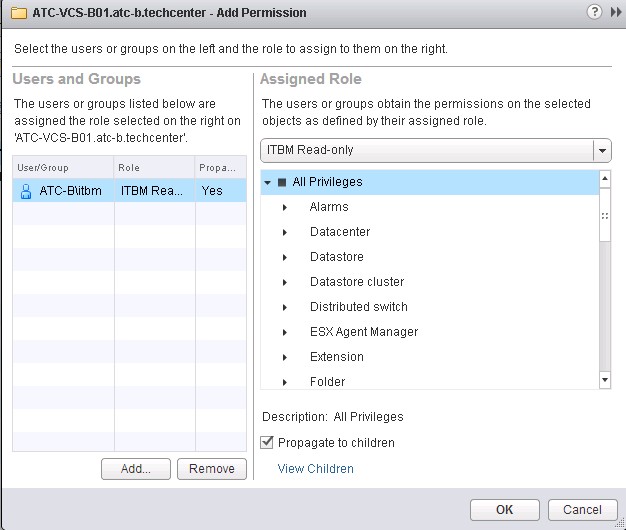This screenshot has width=626, height=530.
Task: Click the privileges list scroll down arrow
Action: (604, 380)
